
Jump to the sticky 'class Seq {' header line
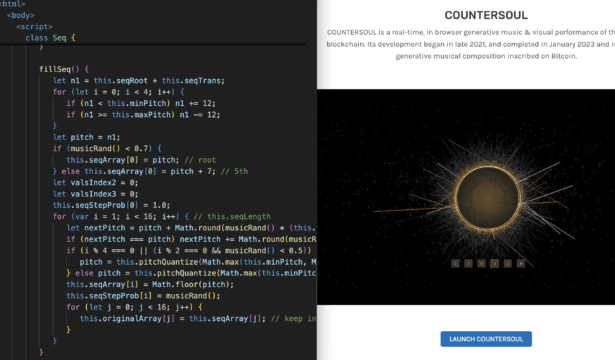click(50, 38)
